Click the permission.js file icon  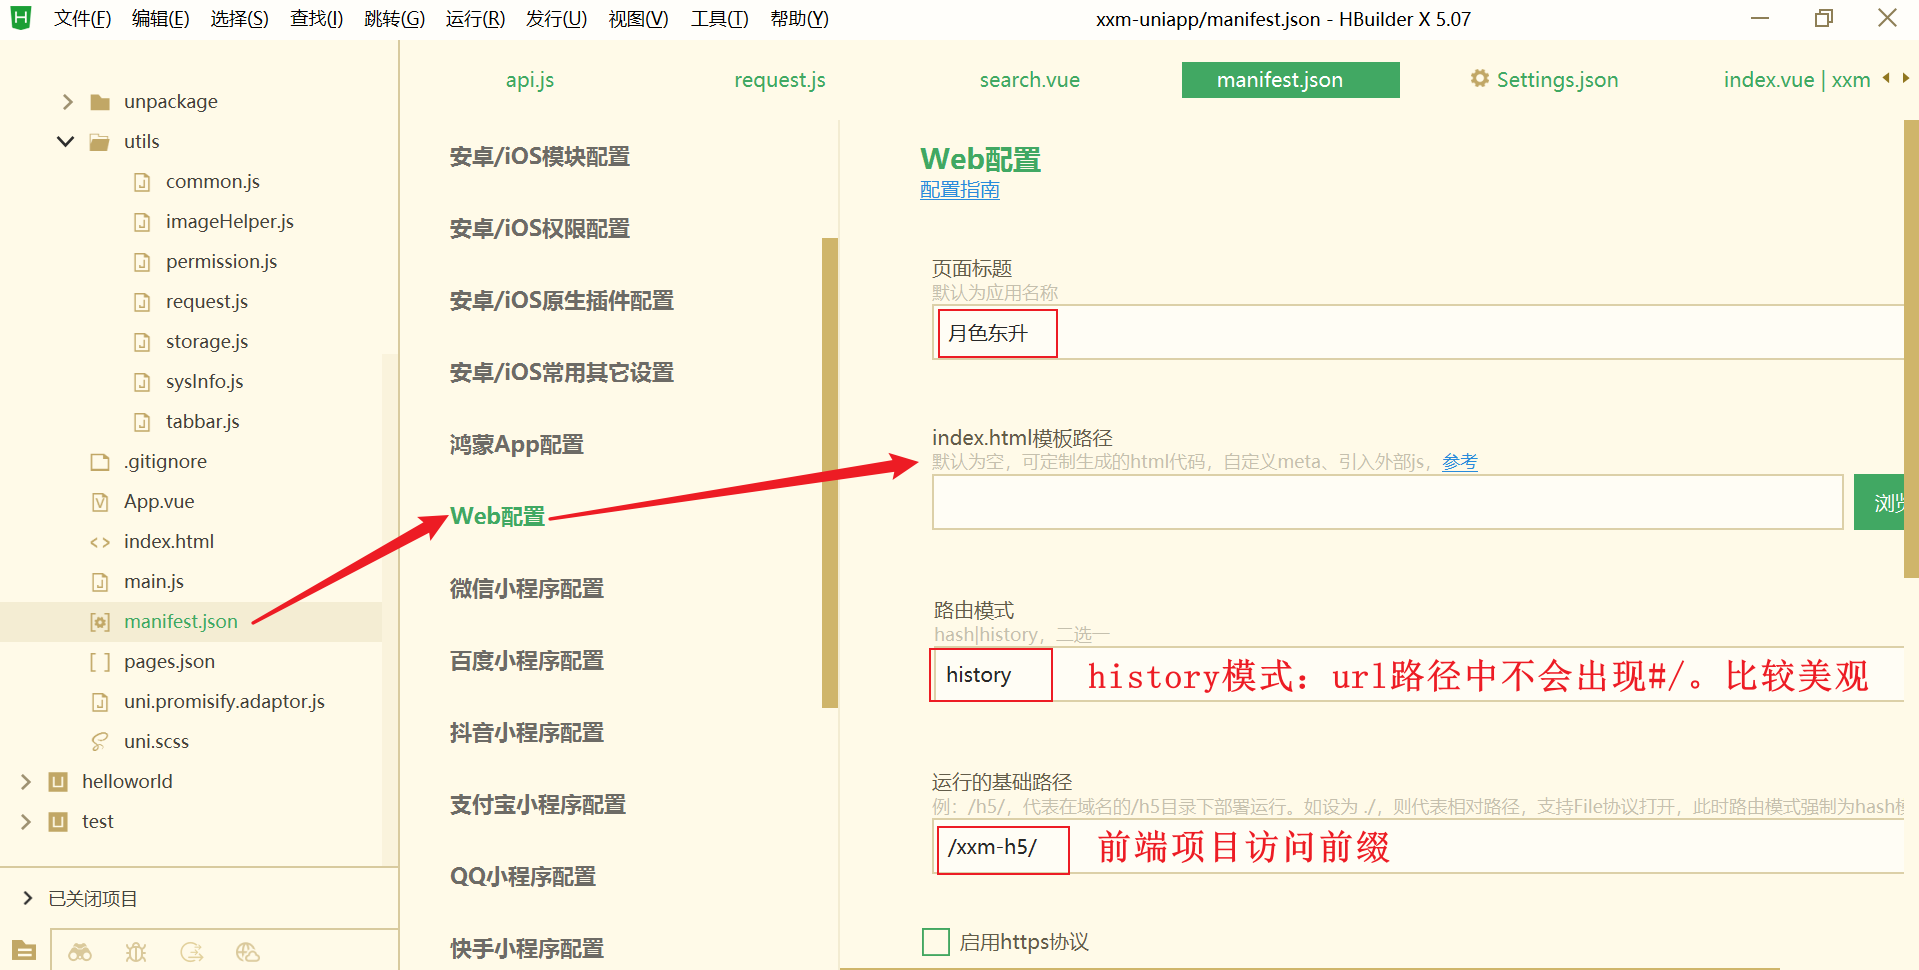(142, 262)
